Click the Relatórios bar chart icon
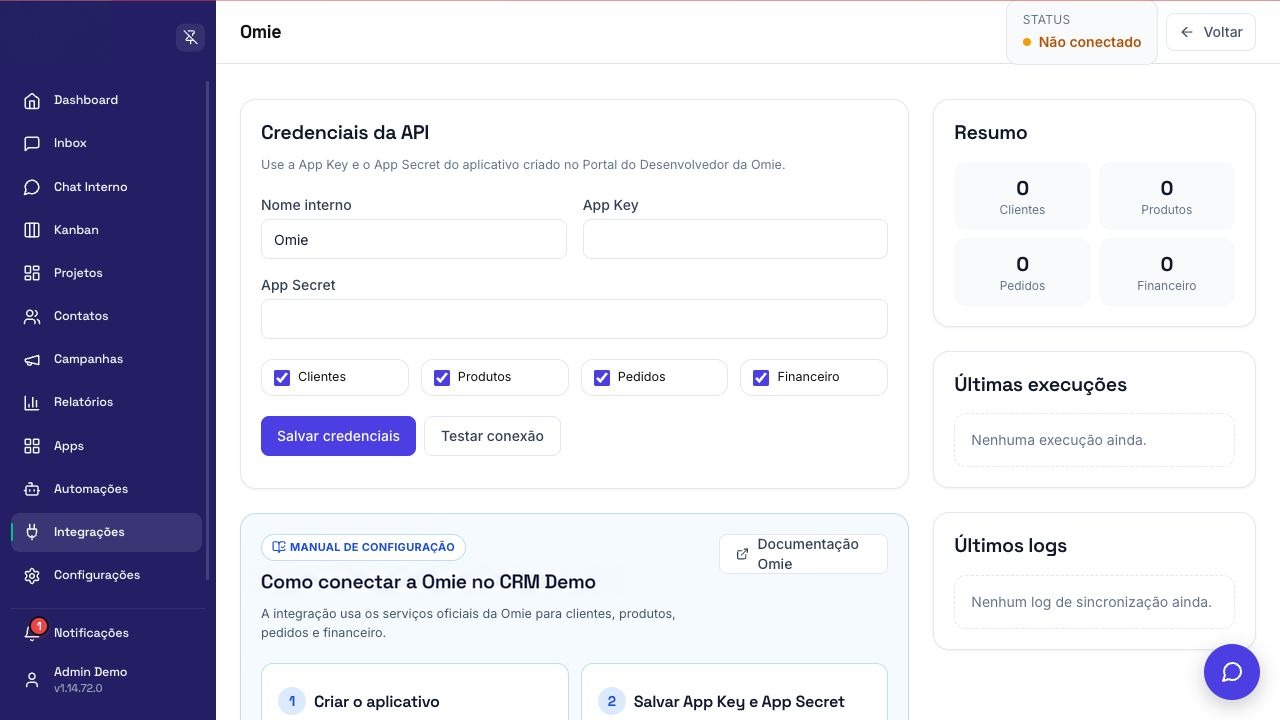The image size is (1280, 720). [x=32, y=402]
